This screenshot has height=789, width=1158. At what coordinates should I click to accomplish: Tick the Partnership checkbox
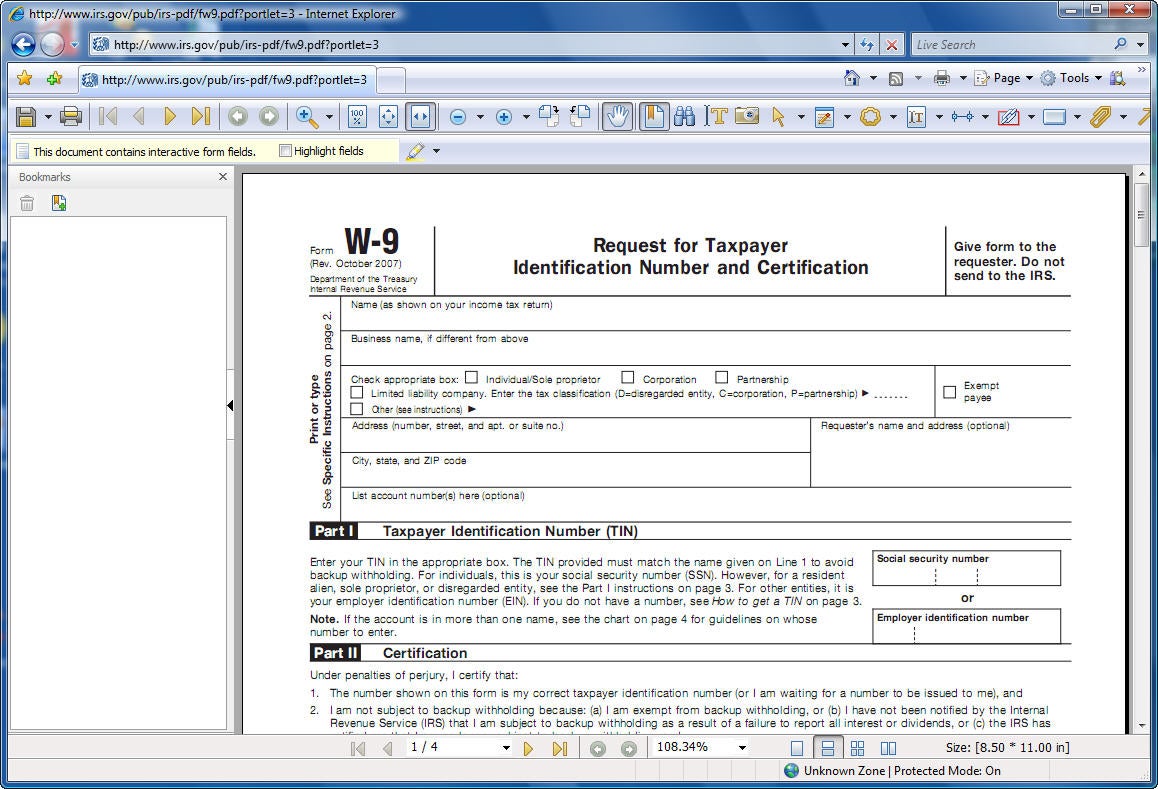click(722, 378)
